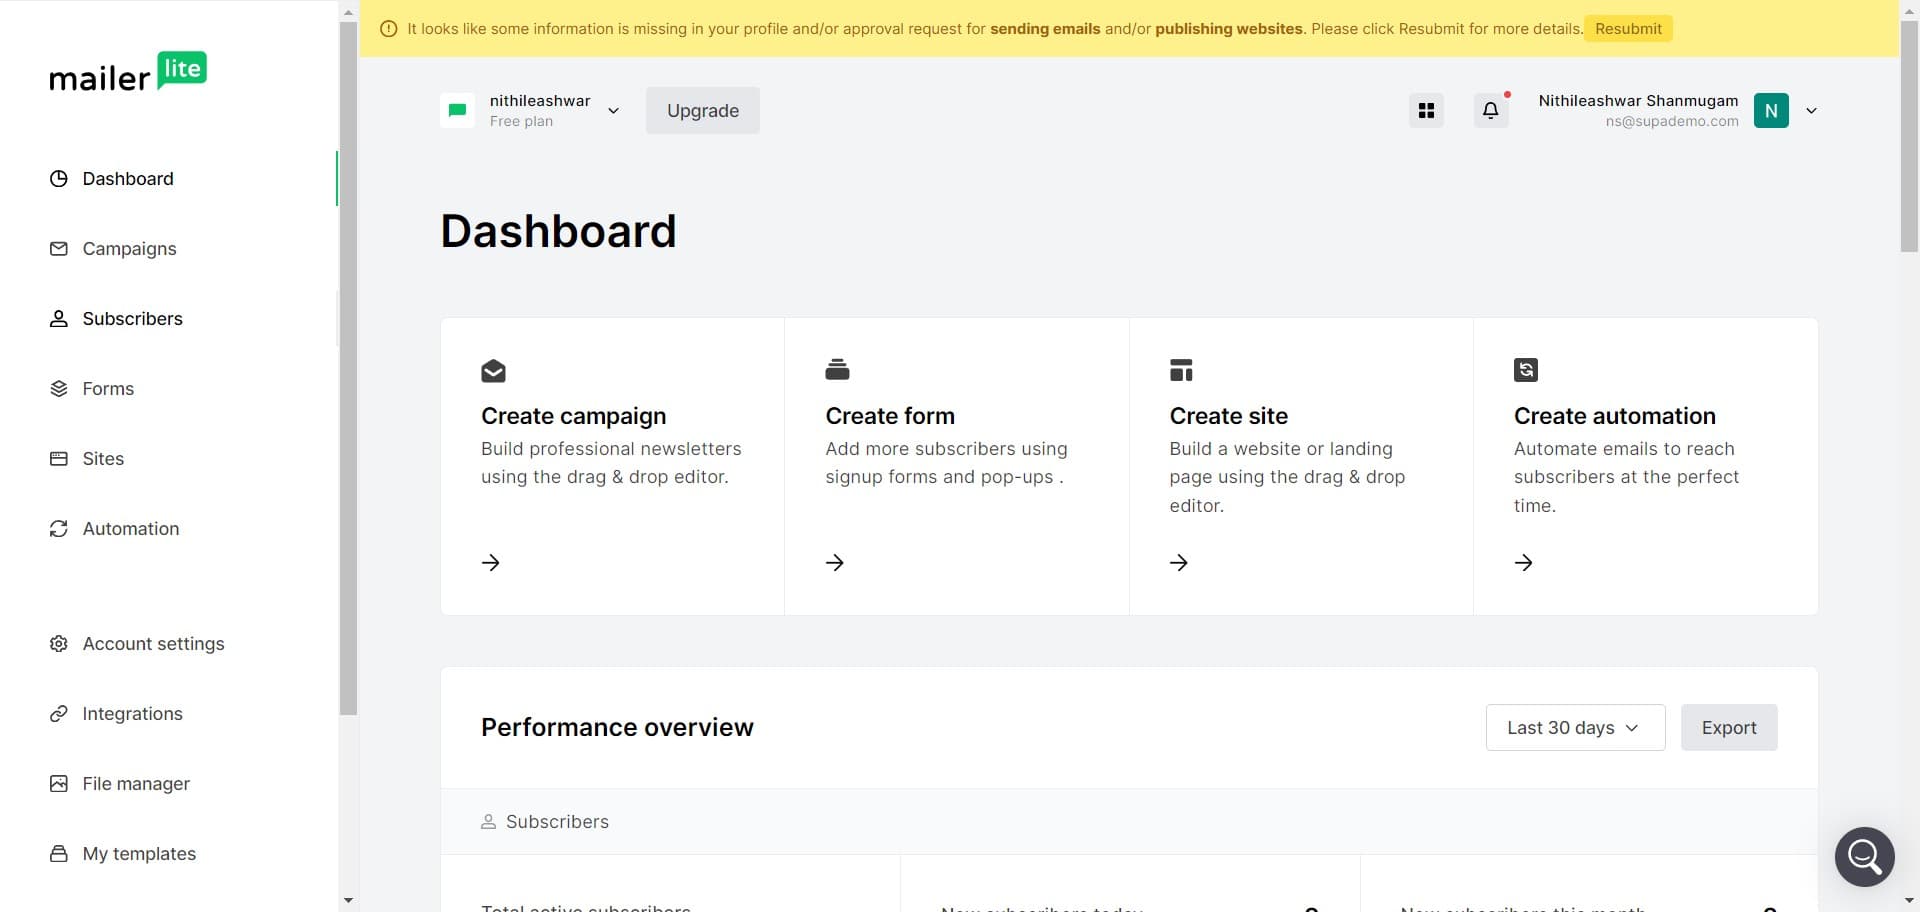Open Create campaign via its arrow link
Screen dimensions: 1920x912
pyautogui.click(x=490, y=562)
